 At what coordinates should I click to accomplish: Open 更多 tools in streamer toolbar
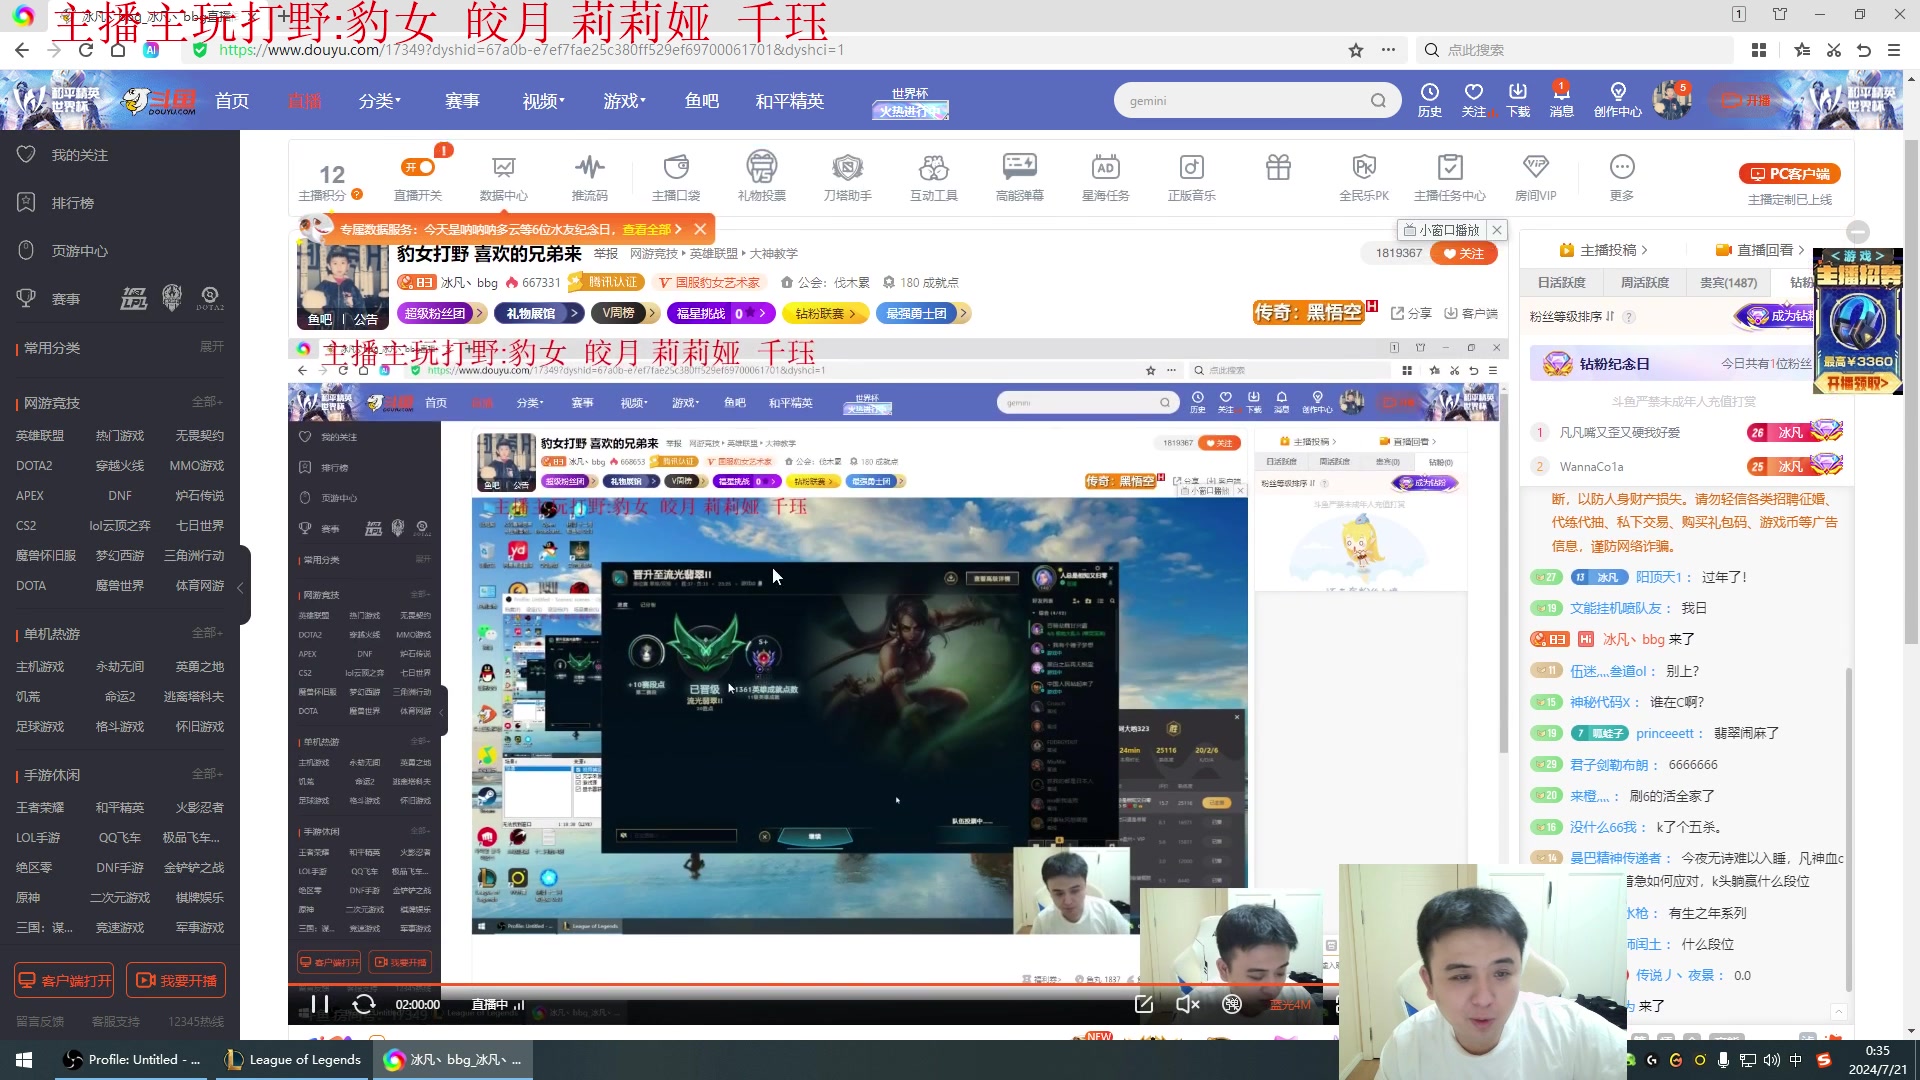pos(1622,177)
